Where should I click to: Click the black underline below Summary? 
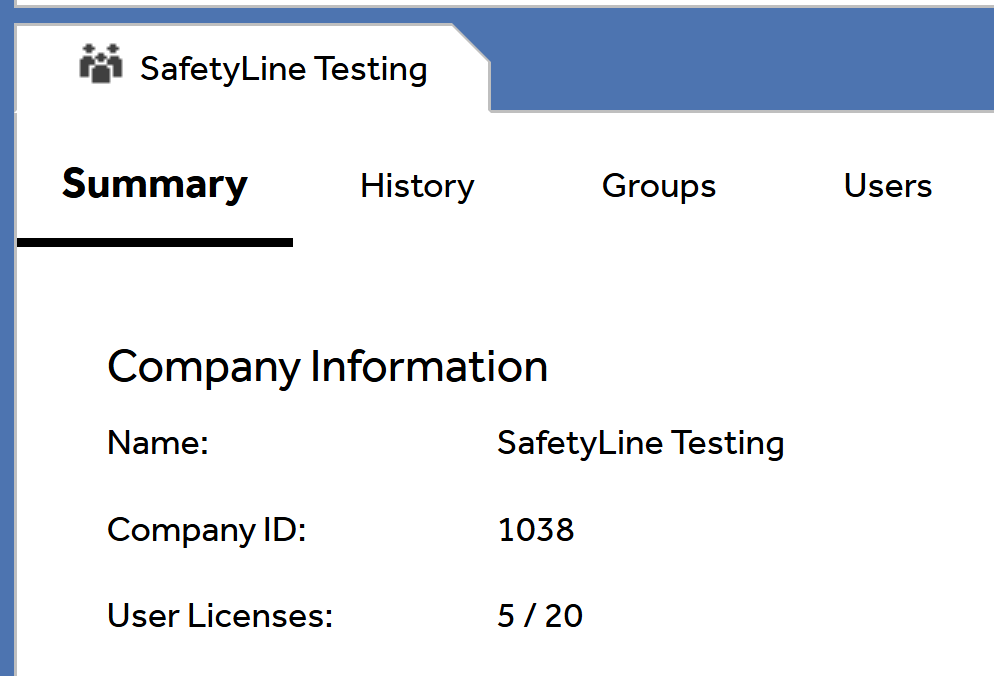(155, 242)
